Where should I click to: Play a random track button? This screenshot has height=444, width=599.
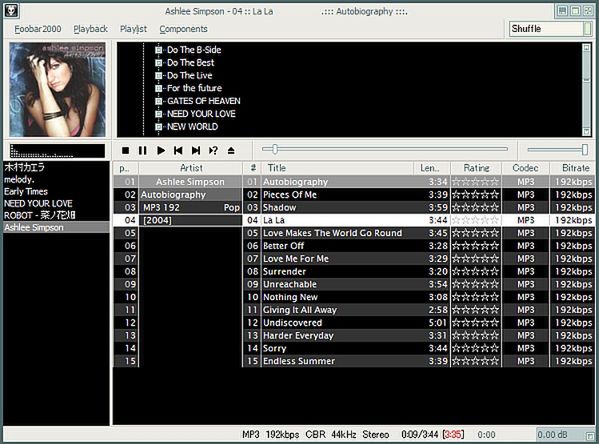tap(213, 151)
